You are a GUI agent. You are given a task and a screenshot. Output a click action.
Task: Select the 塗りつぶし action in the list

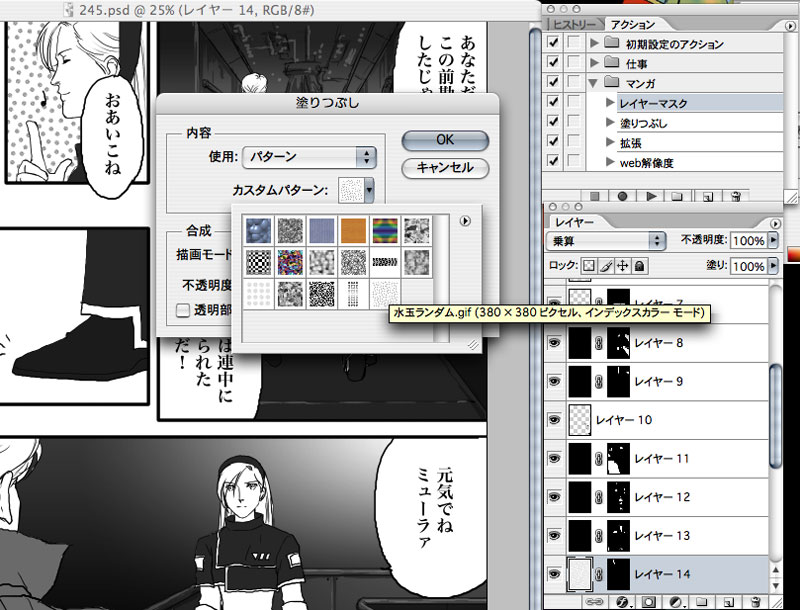(645, 123)
